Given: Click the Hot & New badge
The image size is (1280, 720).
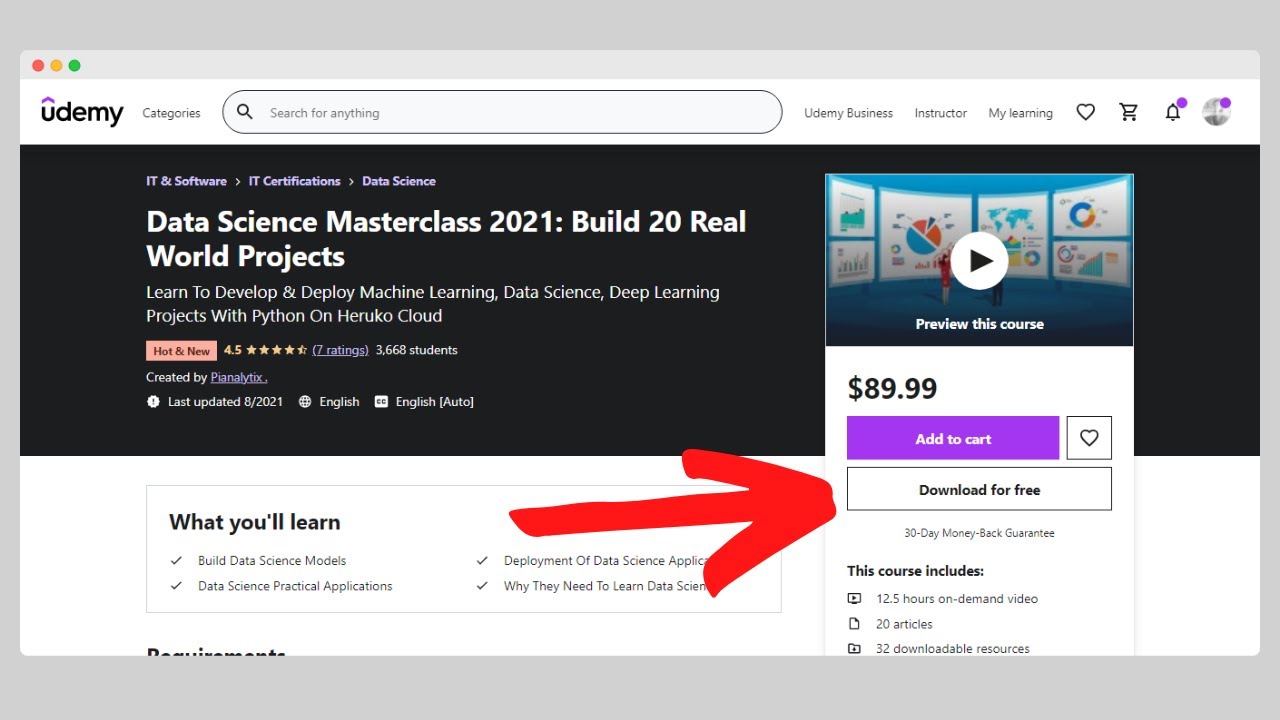Looking at the screenshot, I should click(x=181, y=351).
